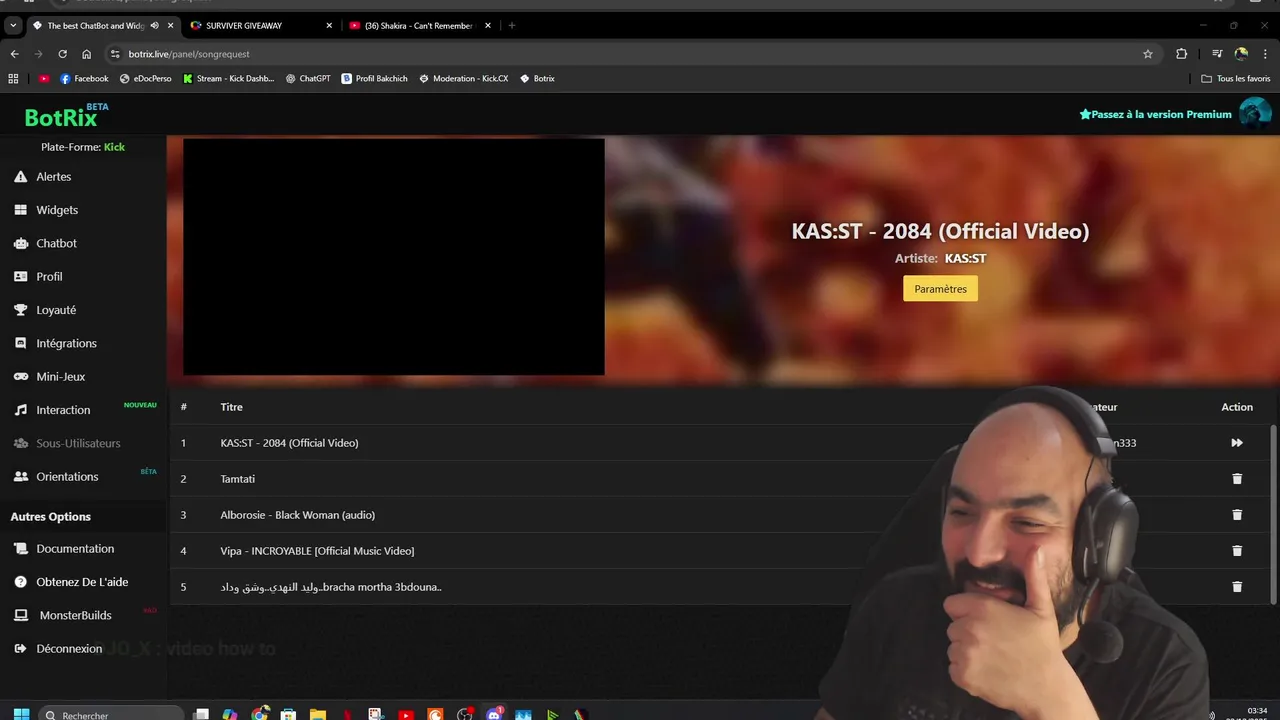Switch to the SURVIVER GIVEAWAY tab
Screen dimensions: 1280x720
coord(260,26)
